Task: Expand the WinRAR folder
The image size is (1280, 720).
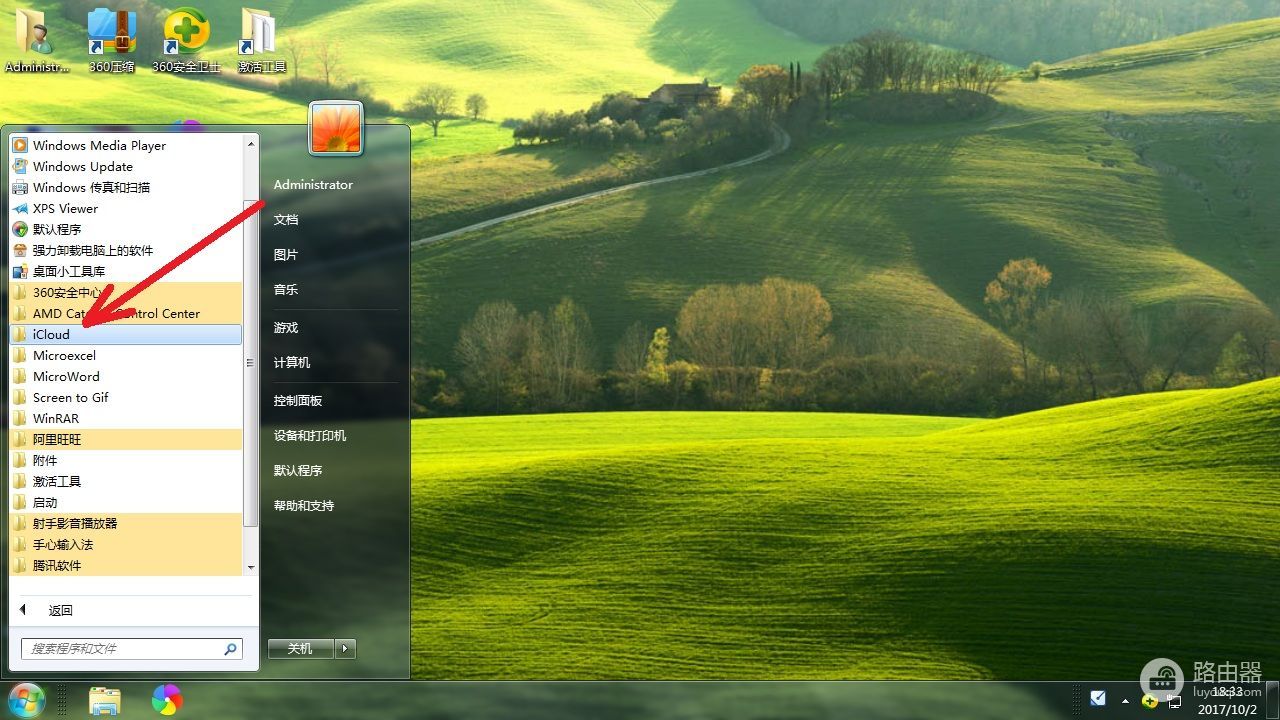Action: coord(126,418)
